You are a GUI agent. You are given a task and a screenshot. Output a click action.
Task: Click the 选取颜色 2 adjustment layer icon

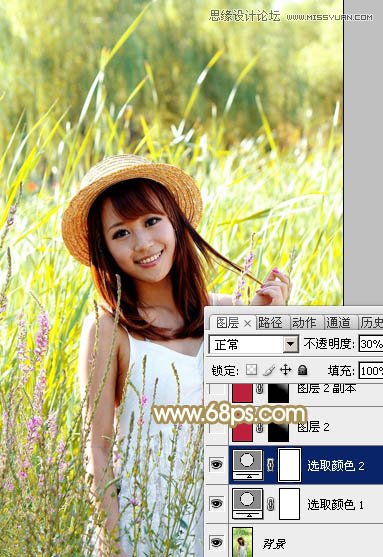248,465
